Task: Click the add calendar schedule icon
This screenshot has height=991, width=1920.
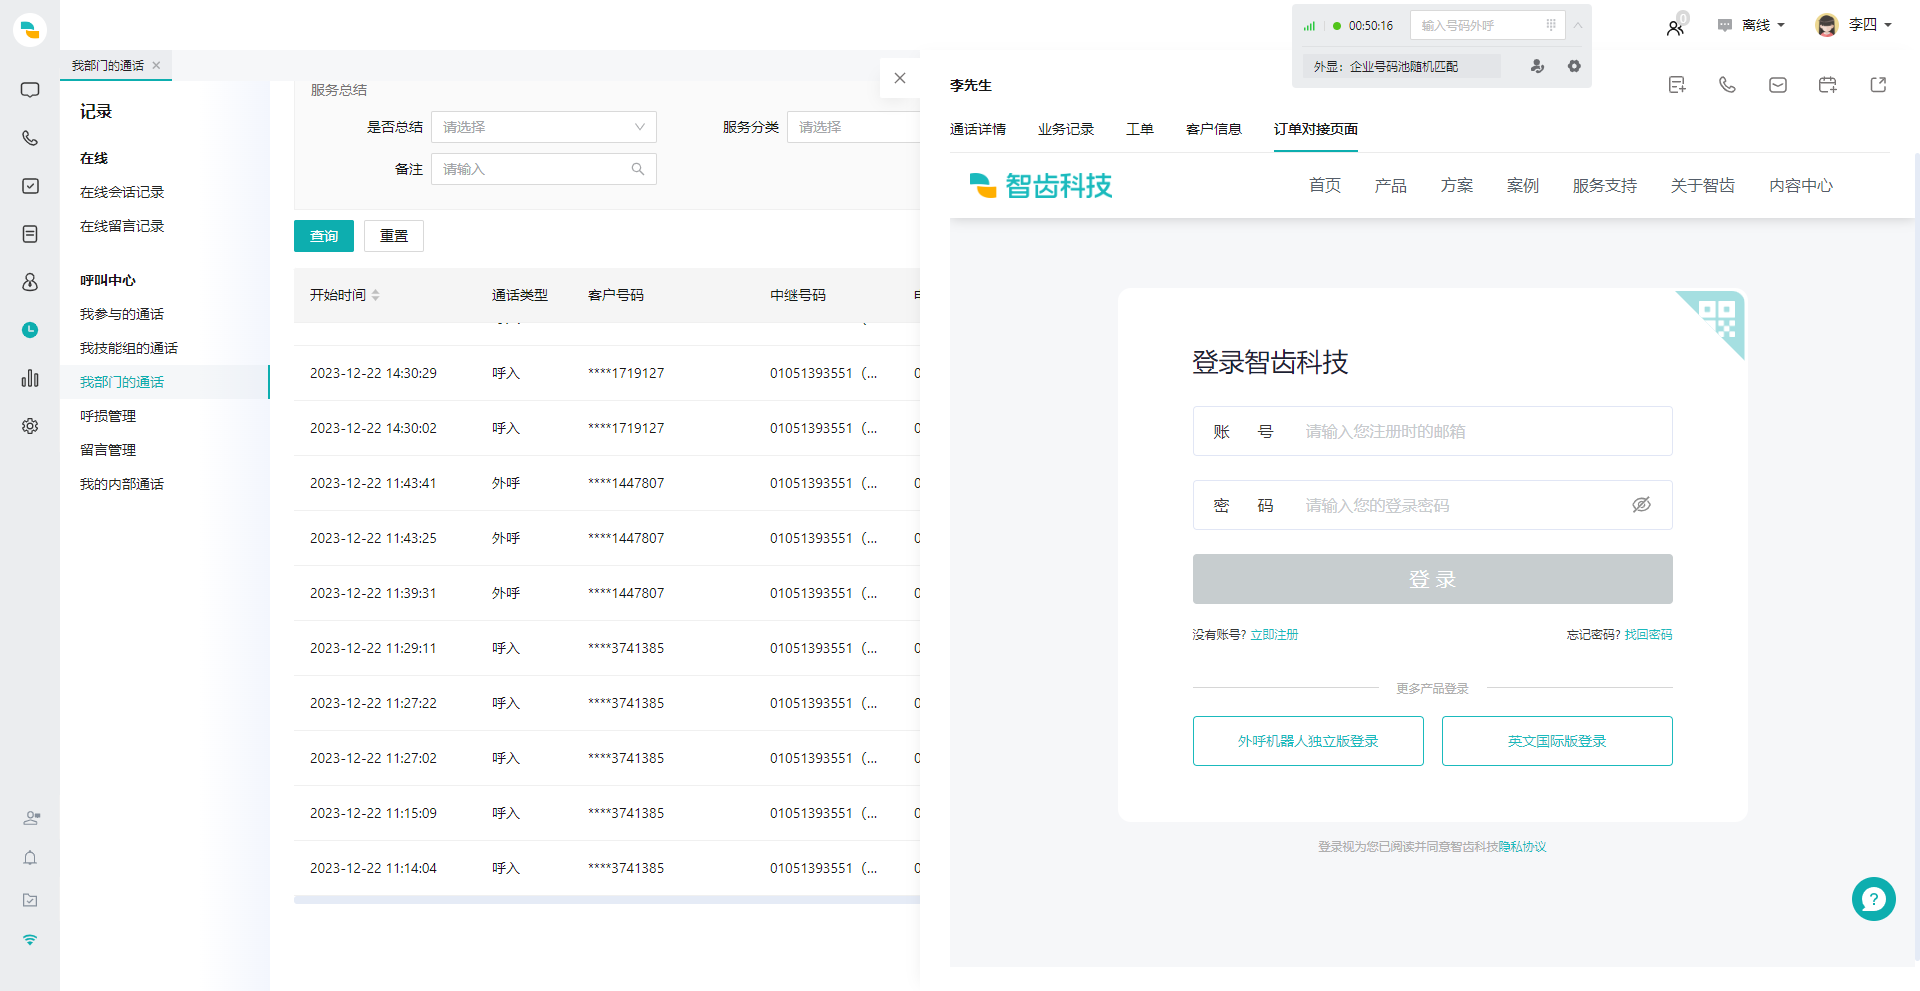Action: 1828,85
